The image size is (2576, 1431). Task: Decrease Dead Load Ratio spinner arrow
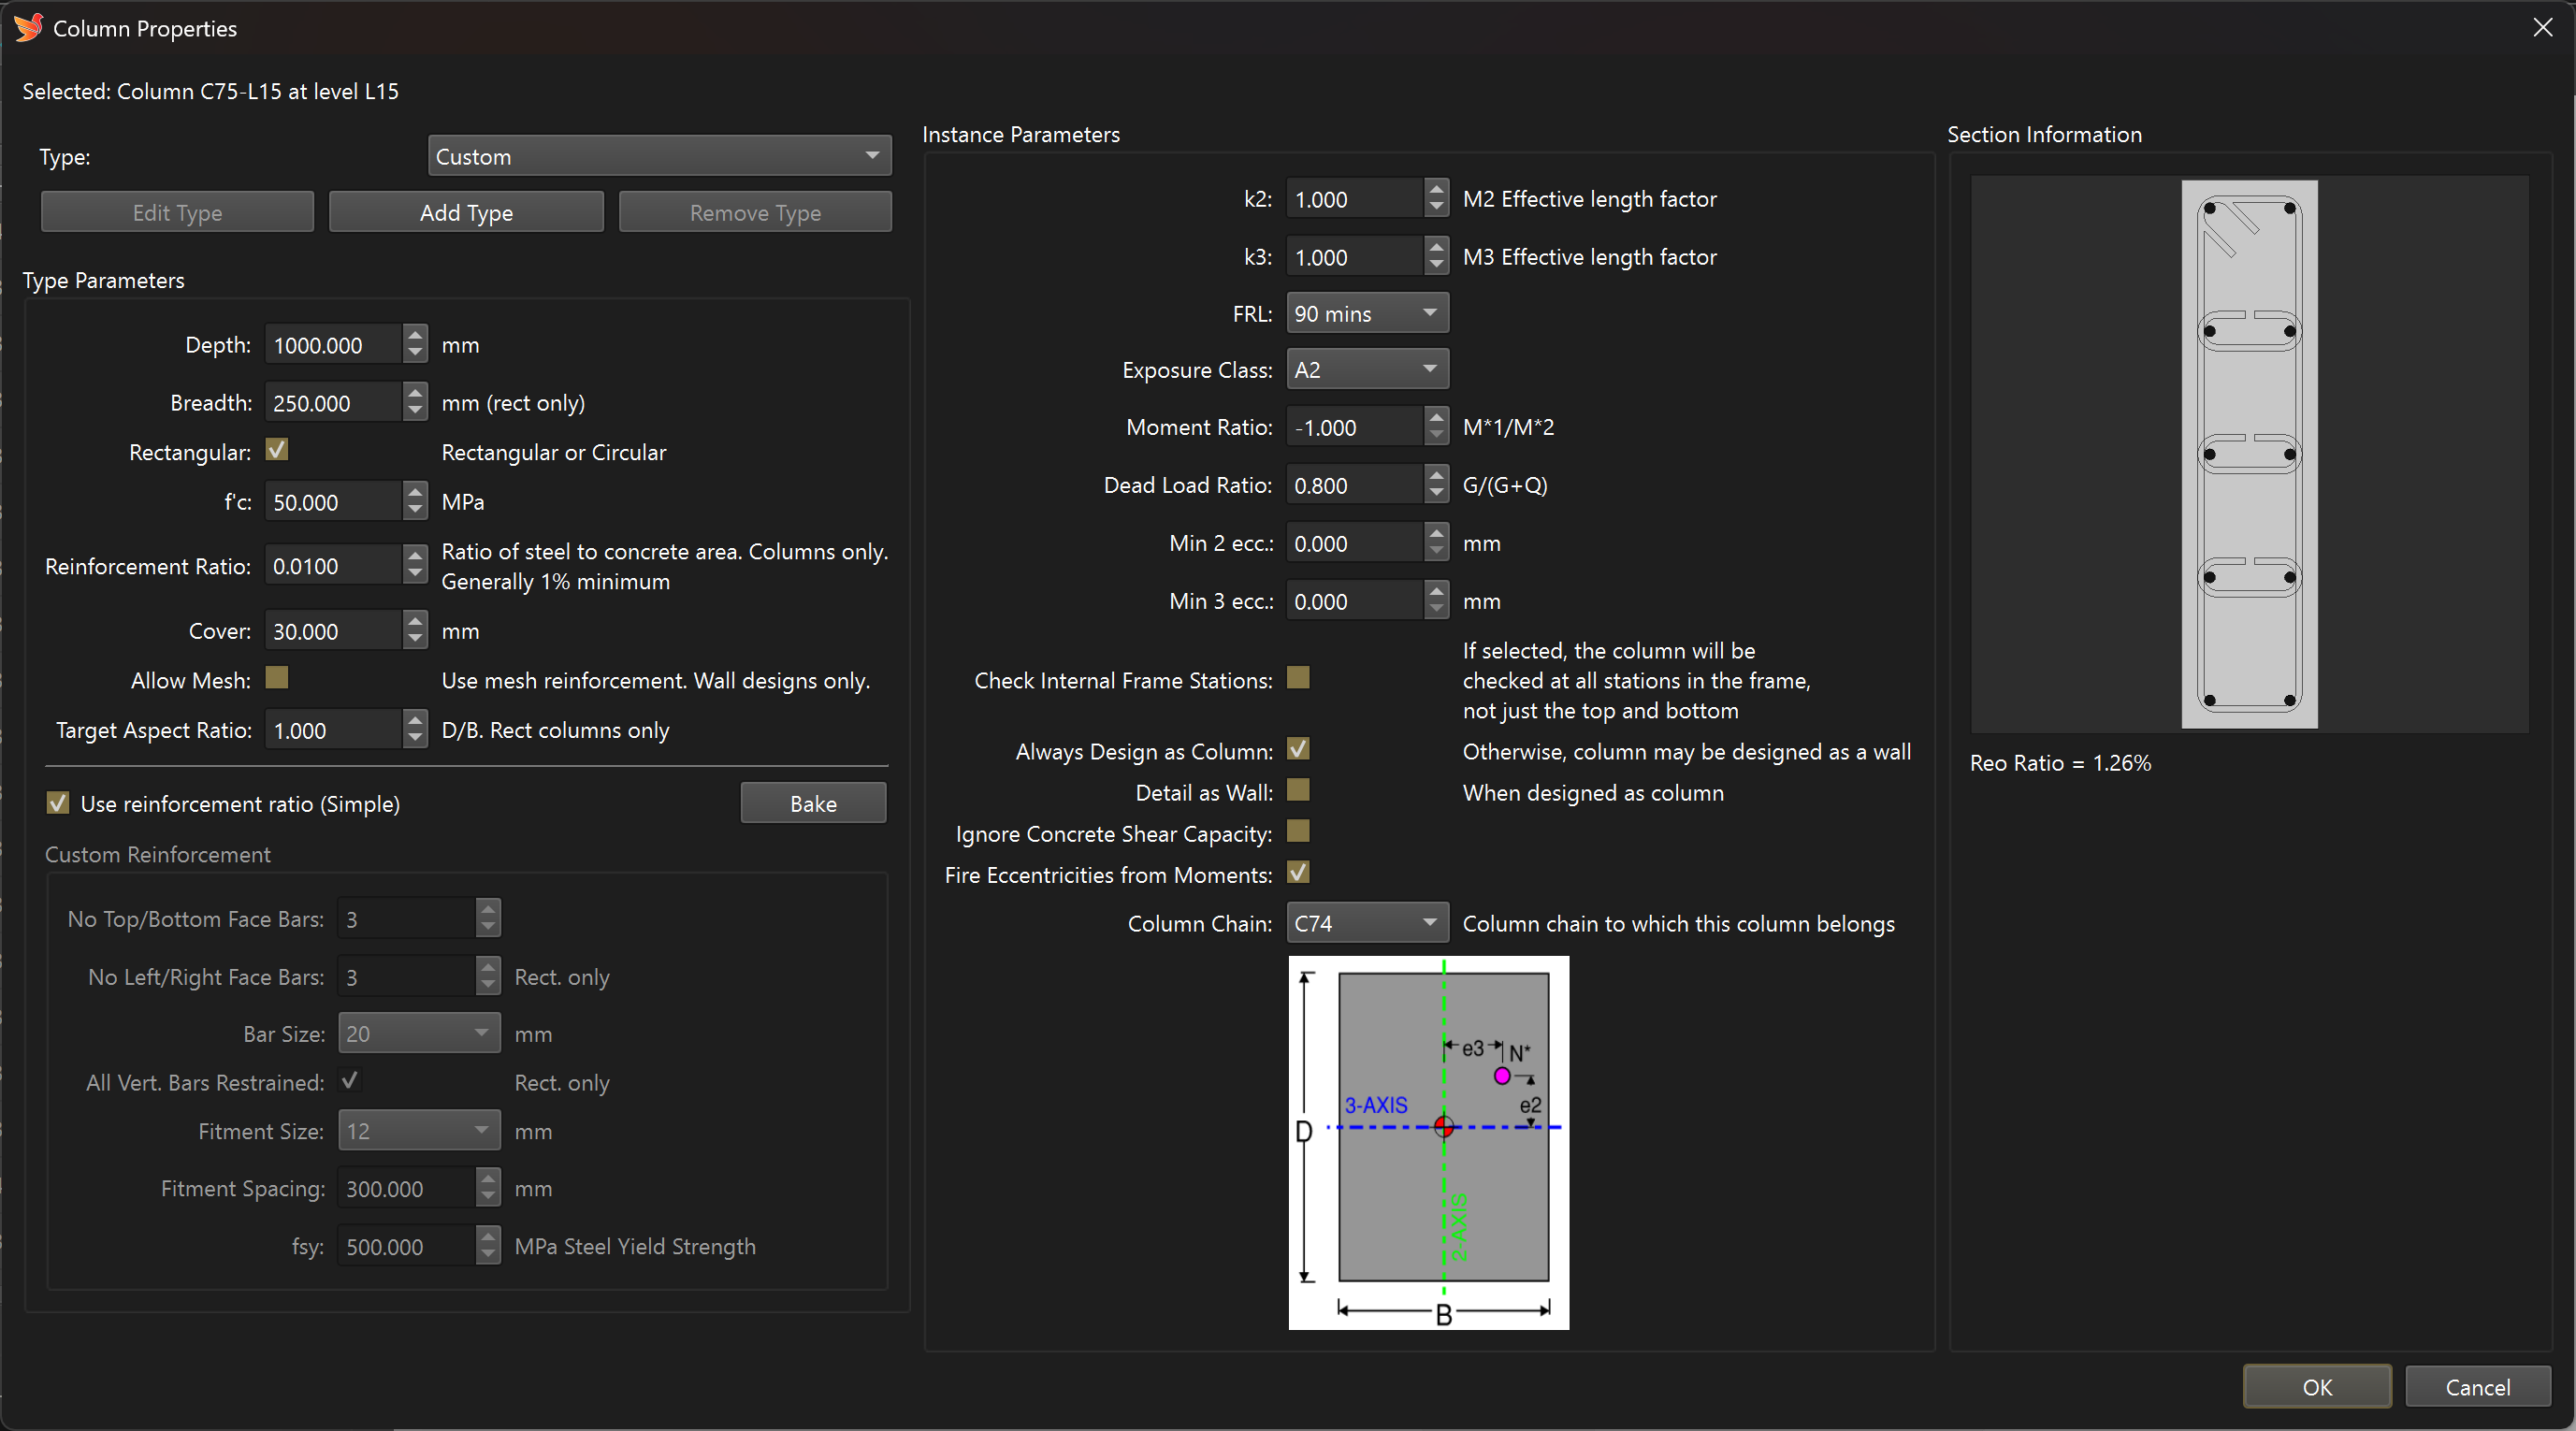[1436, 494]
